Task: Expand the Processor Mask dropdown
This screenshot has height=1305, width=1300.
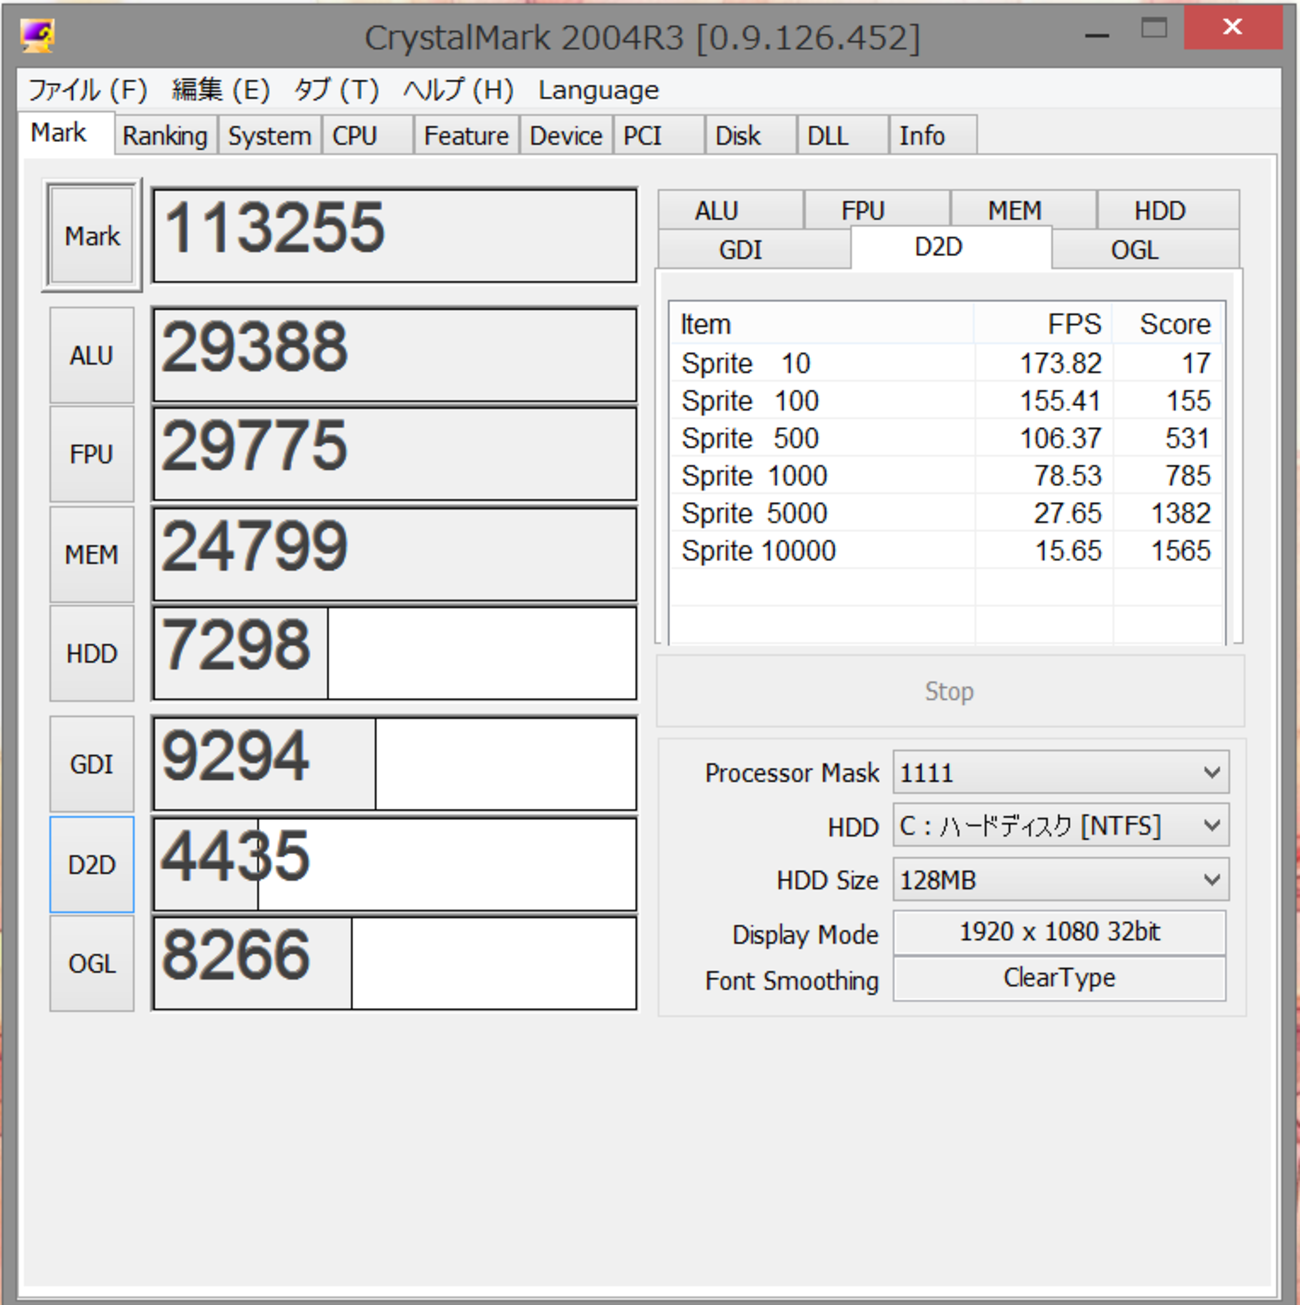Action: (1060, 773)
